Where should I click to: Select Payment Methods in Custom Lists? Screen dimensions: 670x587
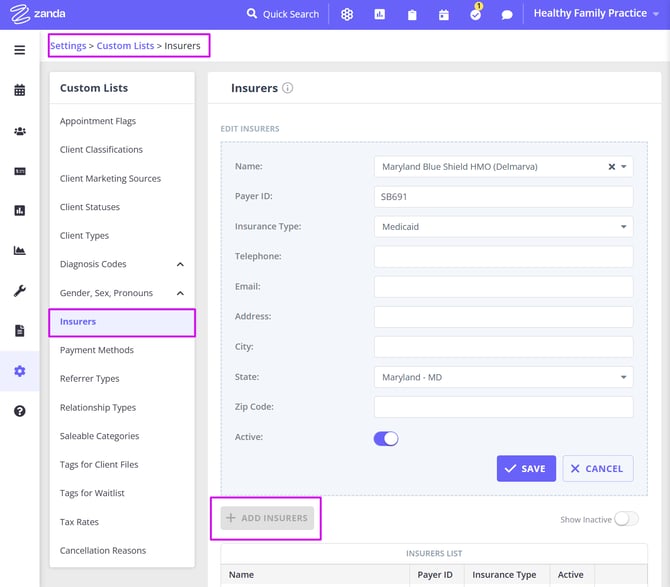coord(97,350)
